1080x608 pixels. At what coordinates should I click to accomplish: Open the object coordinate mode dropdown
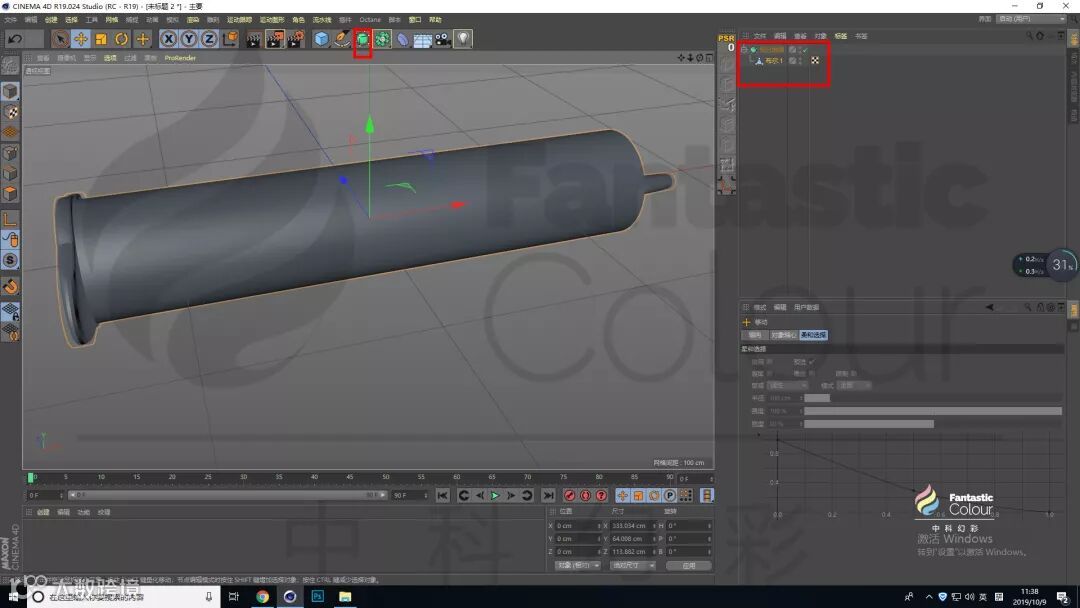click(x=577, y=565)
